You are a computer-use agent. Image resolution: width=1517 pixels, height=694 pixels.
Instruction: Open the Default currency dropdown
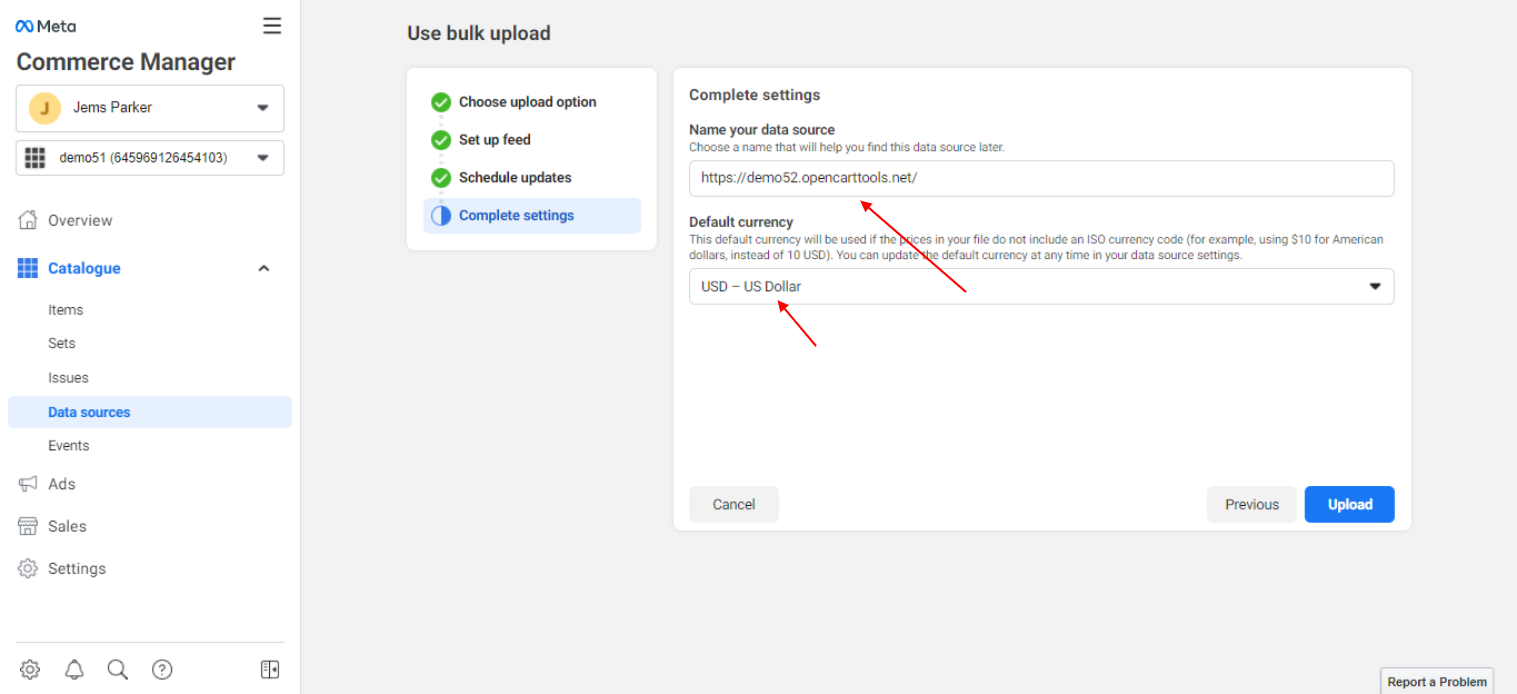point(1041,286)
